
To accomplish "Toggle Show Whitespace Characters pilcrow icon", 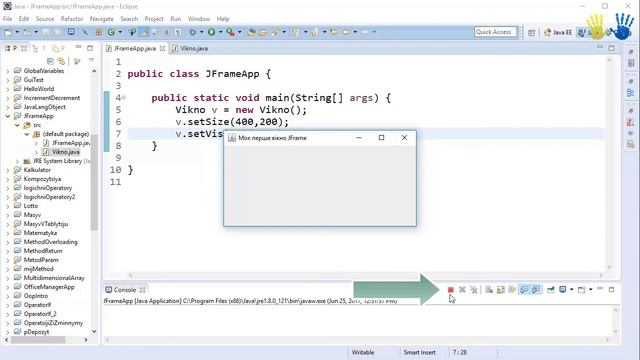I will tap(178, 32).
